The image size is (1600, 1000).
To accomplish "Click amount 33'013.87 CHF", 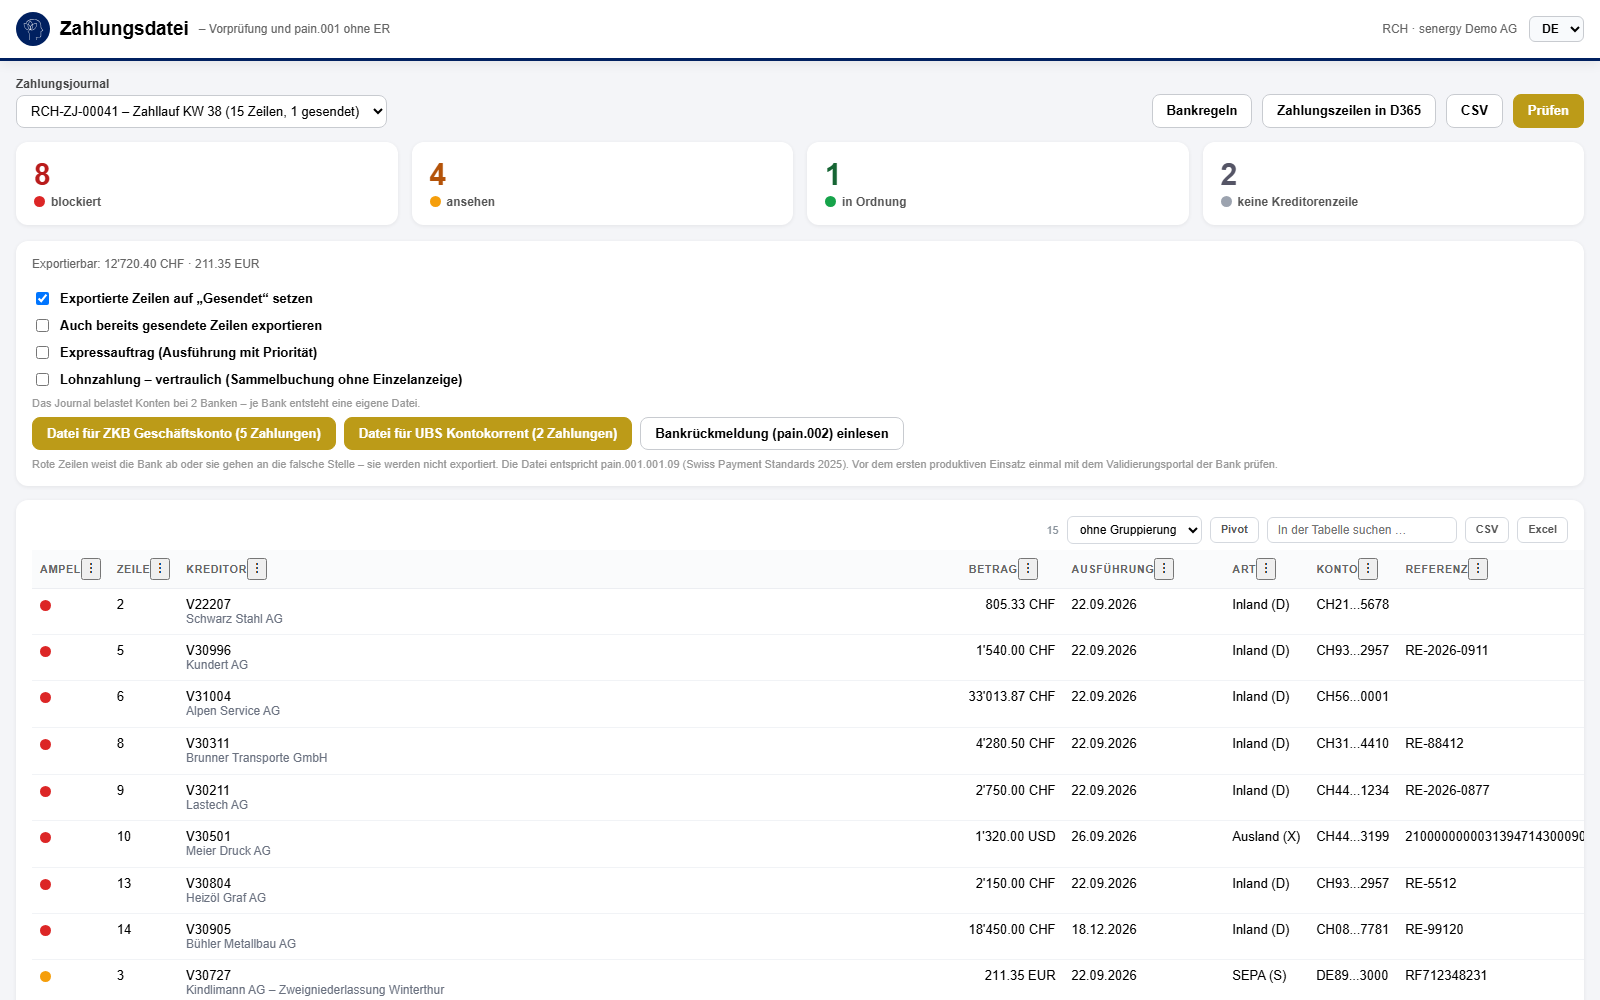I will coord(1011,697).
